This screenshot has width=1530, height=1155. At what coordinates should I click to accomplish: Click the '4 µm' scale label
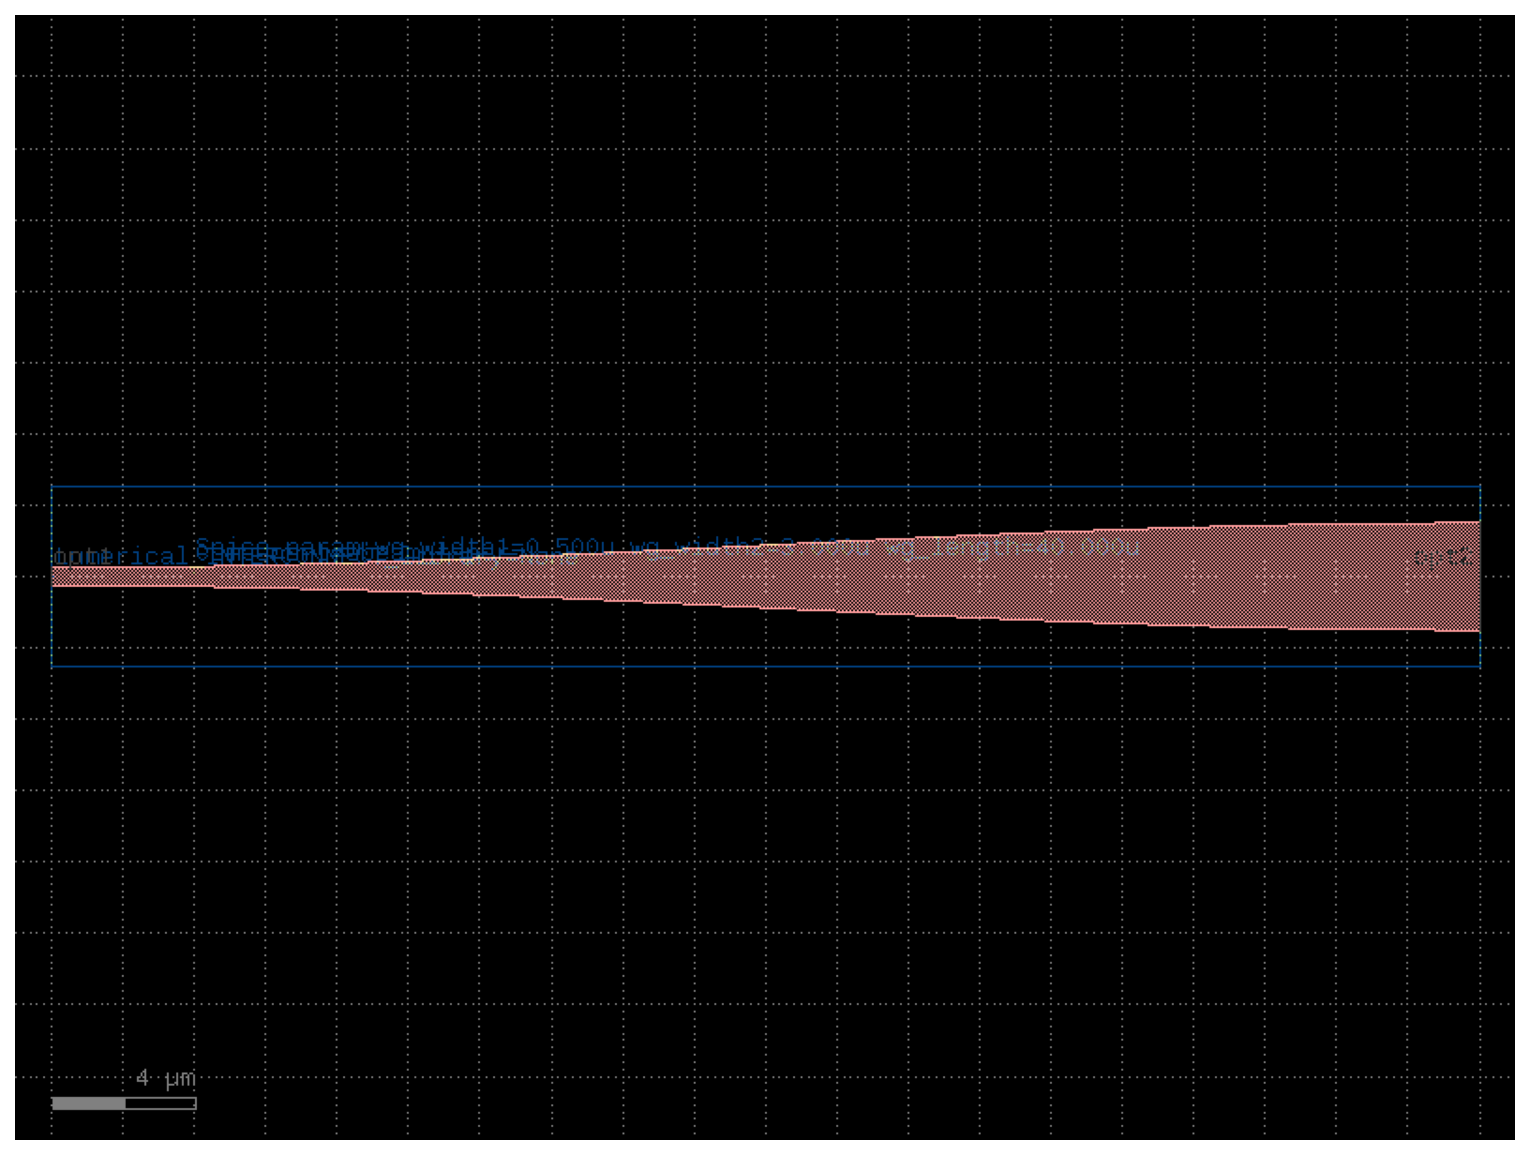(x=166, y=1078)
